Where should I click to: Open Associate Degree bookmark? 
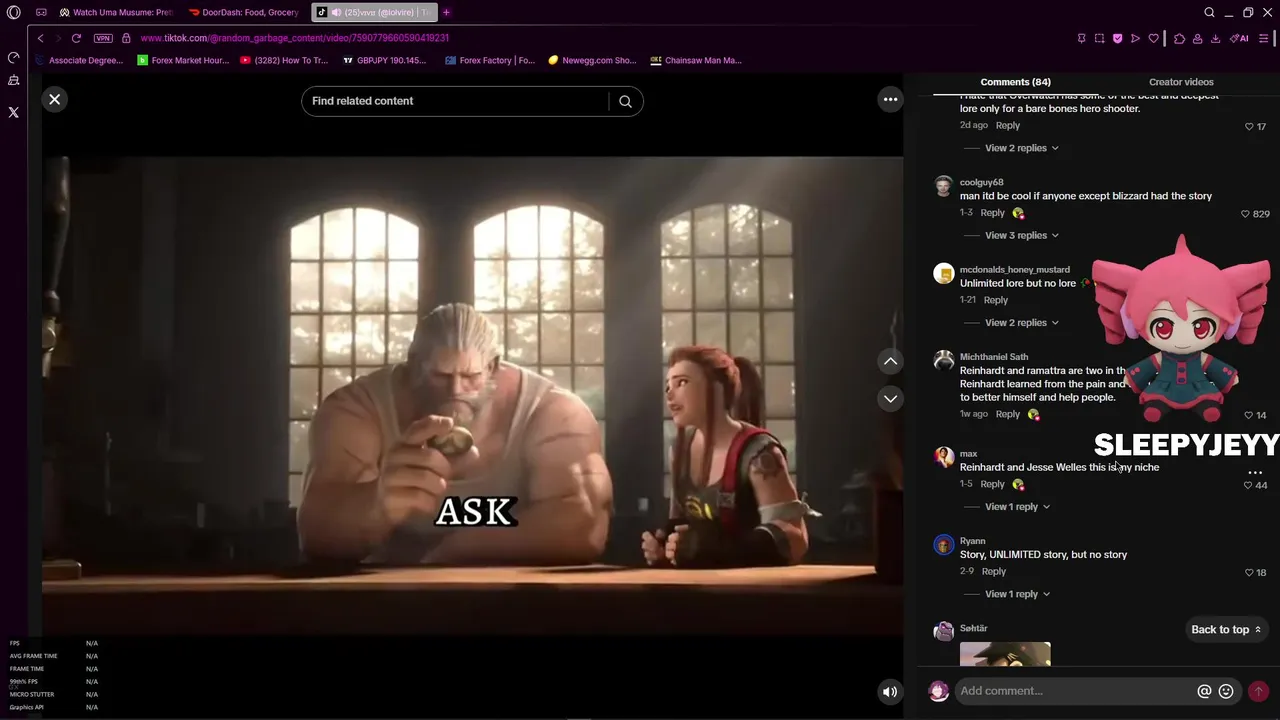click(79, 60)
